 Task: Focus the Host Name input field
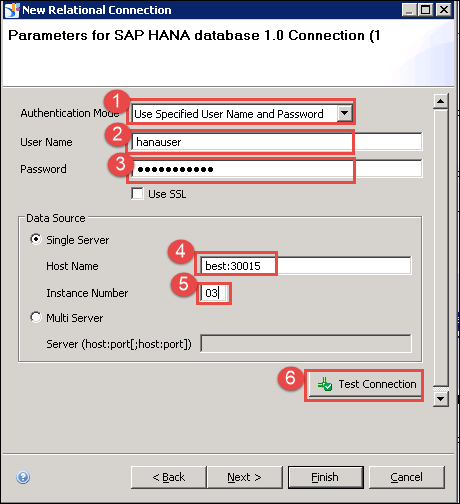pyautogui.click(x=306, y=266)
